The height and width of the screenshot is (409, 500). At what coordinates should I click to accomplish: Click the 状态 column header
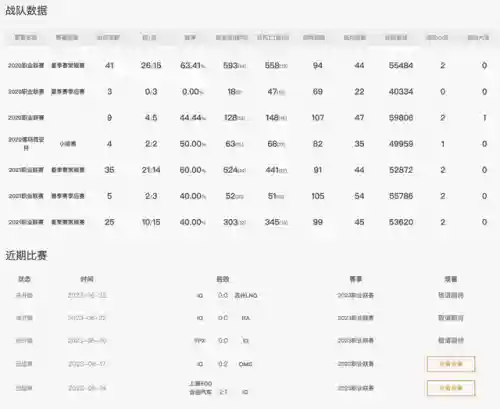click(x=24, y=279)
